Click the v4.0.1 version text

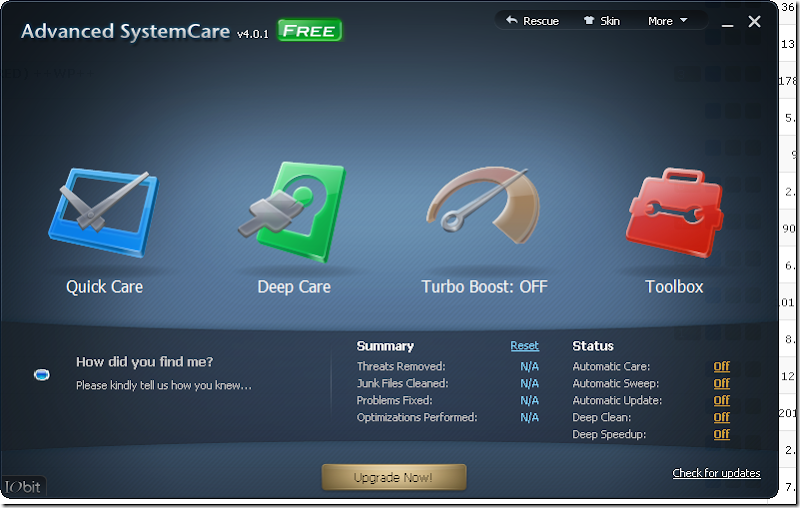coord(253,34)
